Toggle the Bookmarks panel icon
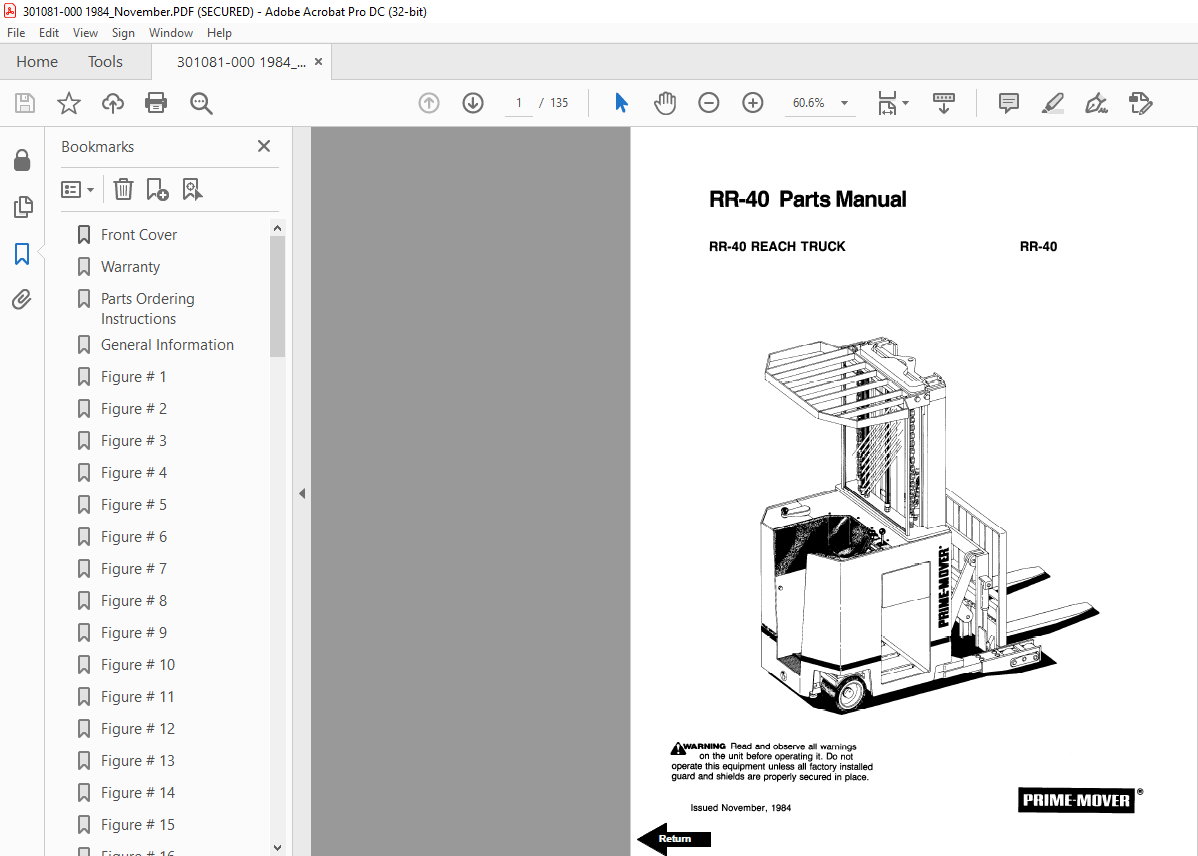Screen dimensions: 1198x856 22,254
